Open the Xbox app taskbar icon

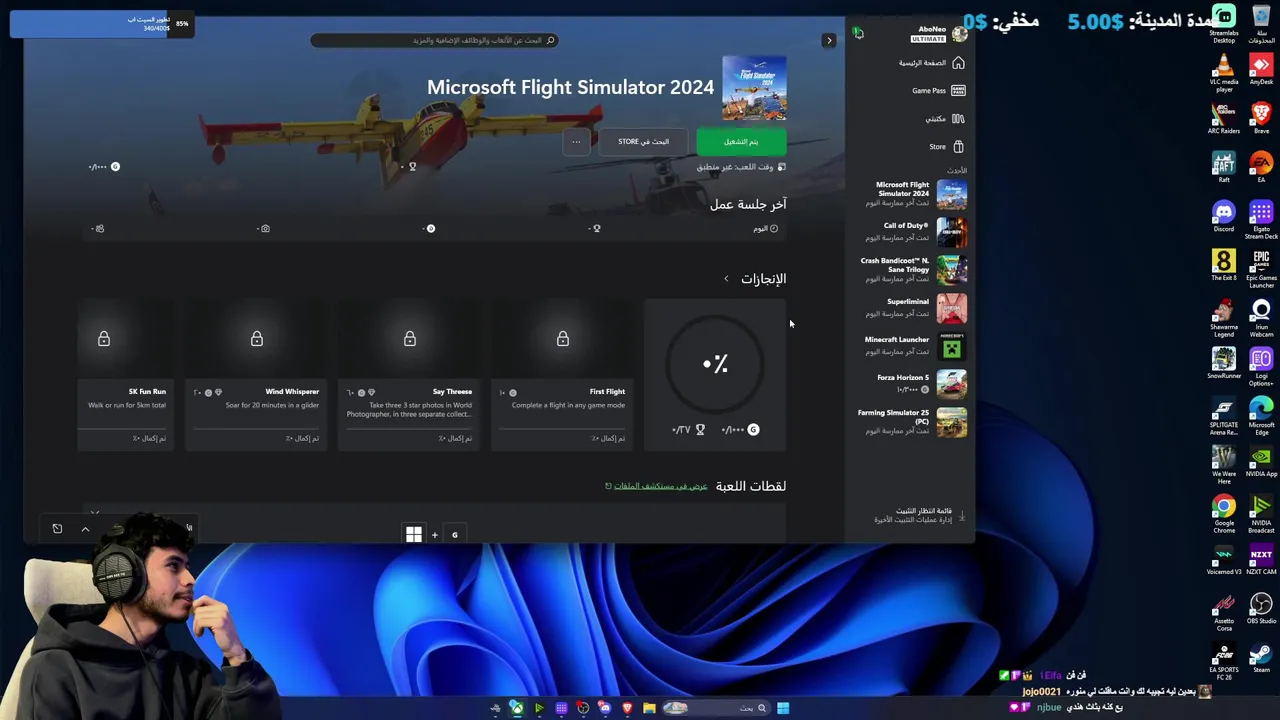516,708
